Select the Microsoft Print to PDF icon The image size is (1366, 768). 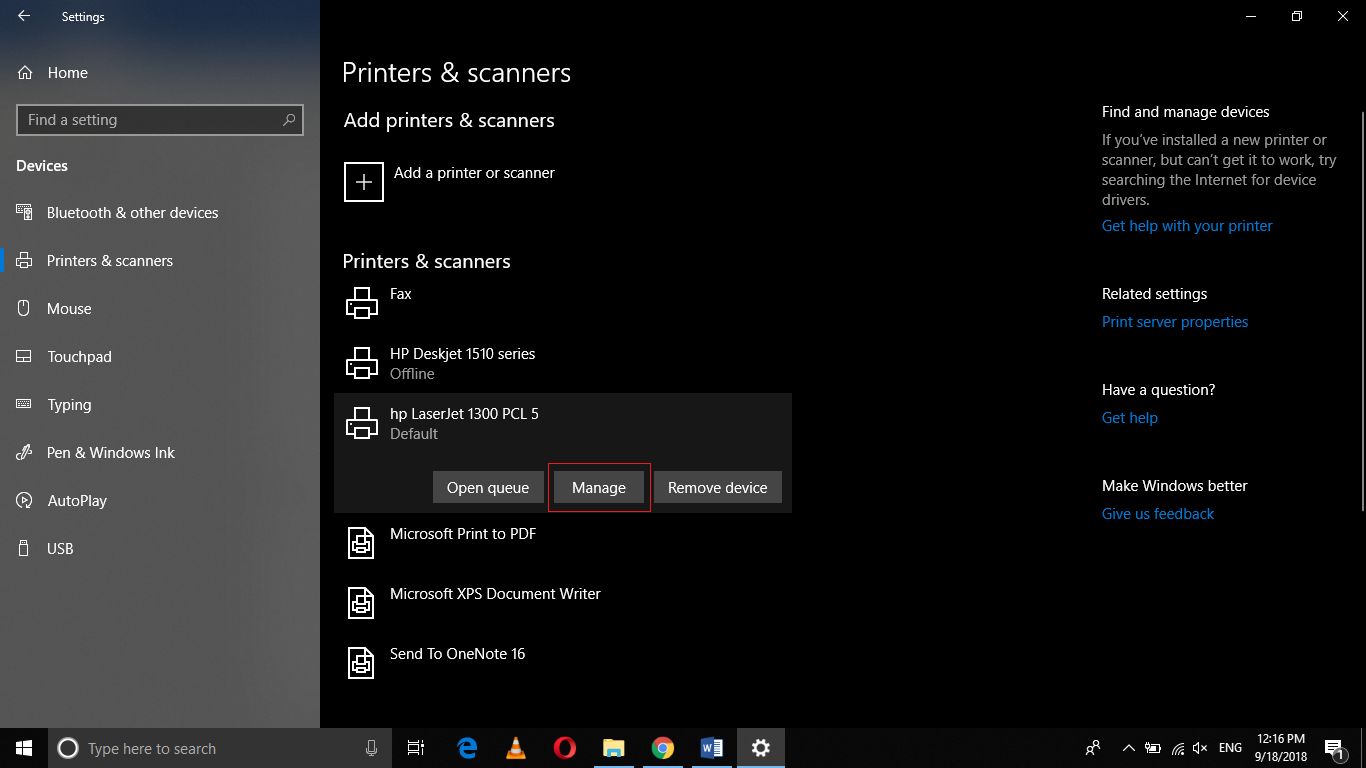pos(361,542)
